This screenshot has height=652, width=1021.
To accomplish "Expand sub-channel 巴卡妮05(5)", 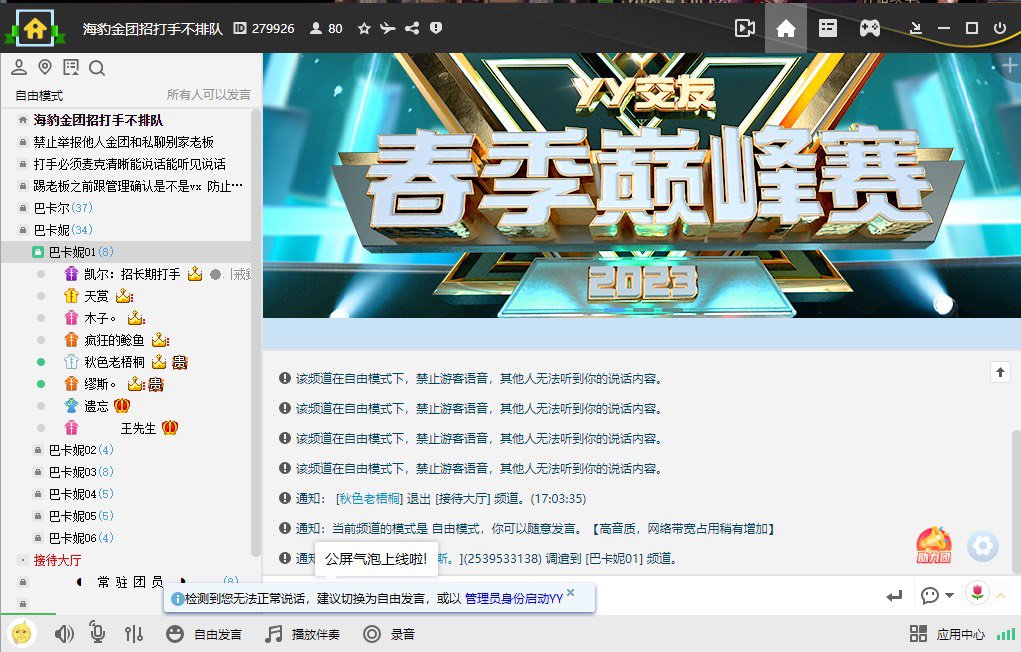I will coord(81,517).
